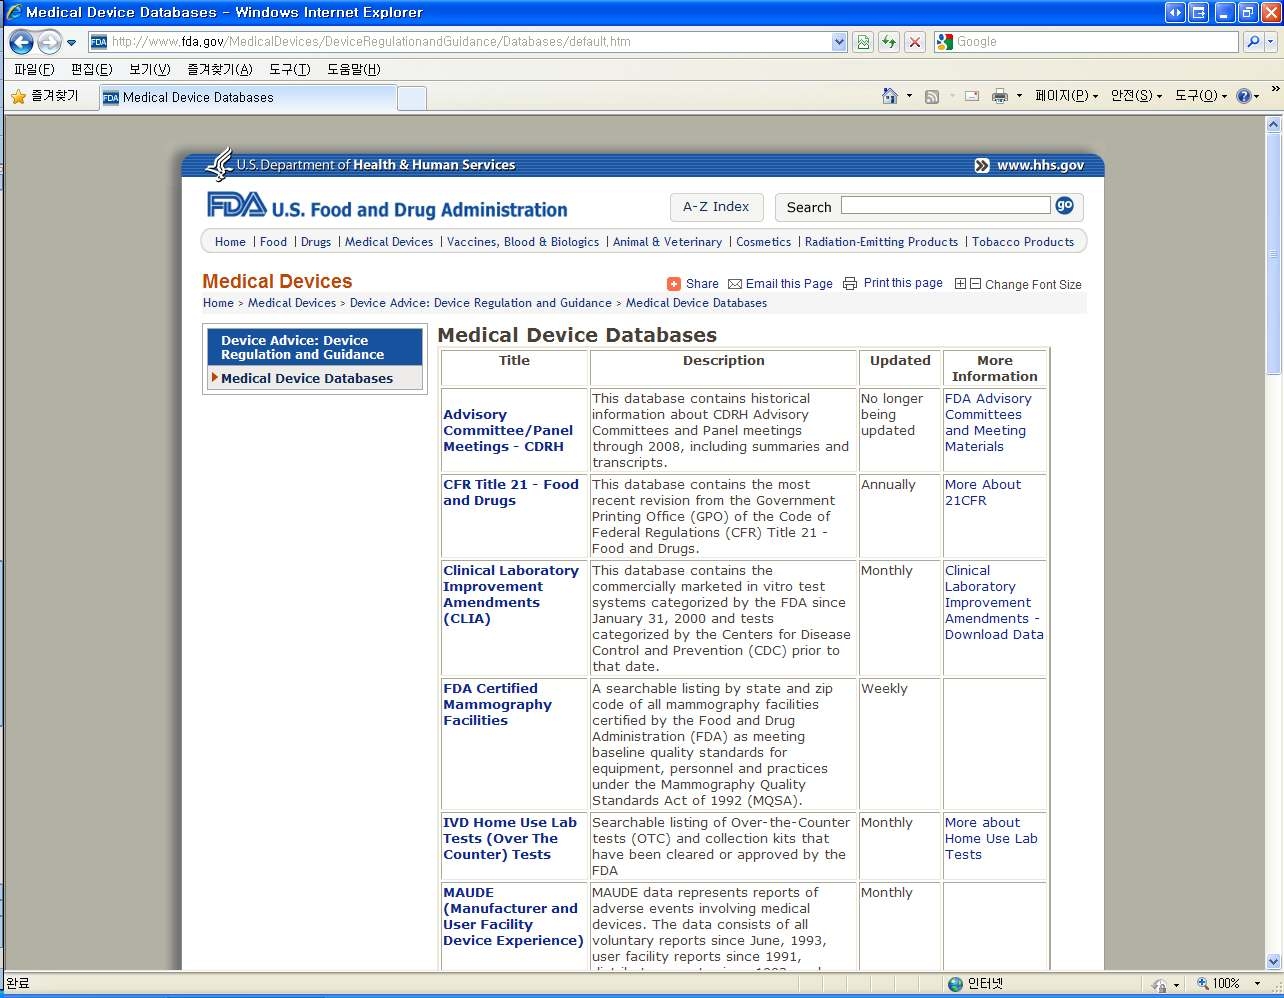Viewport: 1284px width, 998px height.
Task: Click the Home icon in command bar
Action: [890, 96]
